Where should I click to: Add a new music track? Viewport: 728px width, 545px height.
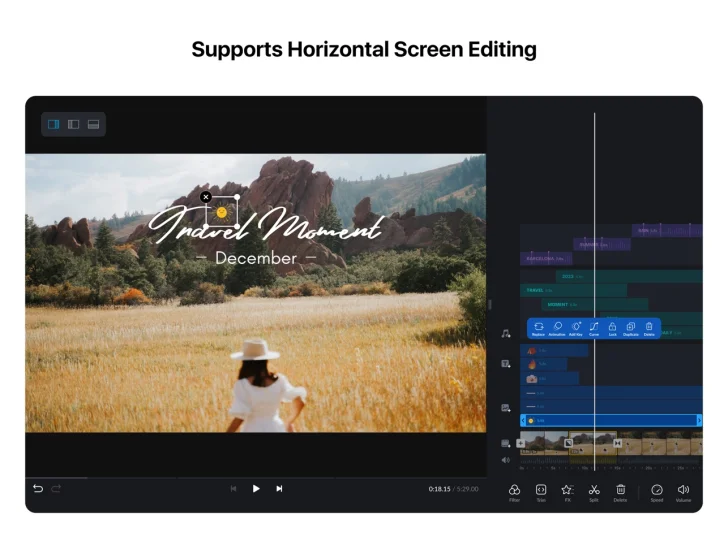(506, 334)
